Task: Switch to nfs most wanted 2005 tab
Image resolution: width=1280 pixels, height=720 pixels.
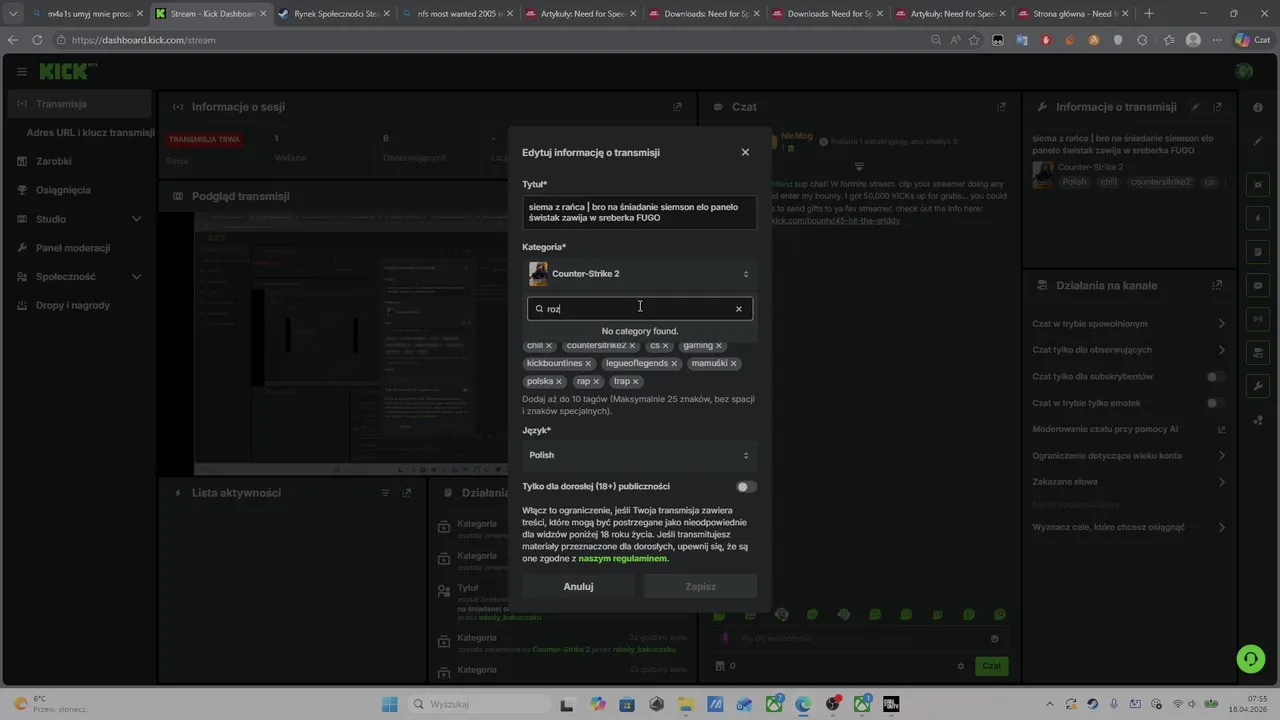Action: (458, 14)
